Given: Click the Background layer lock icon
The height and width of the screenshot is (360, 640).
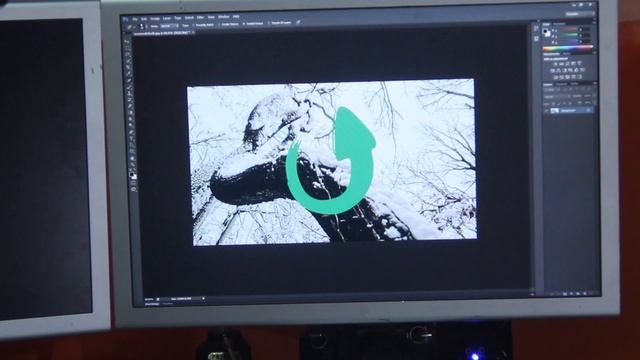Looking at the screenshot, I should point(588,110).
